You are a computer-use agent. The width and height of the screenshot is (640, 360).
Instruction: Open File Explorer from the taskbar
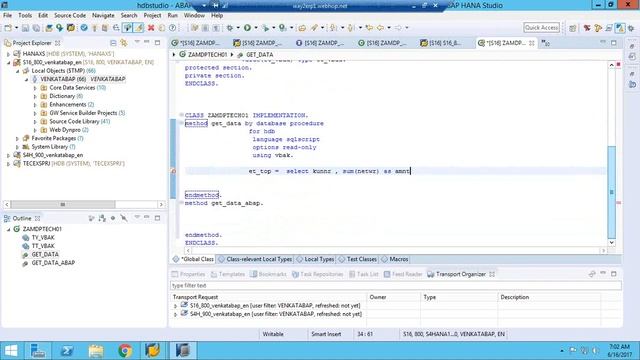(x=96, y=351)
